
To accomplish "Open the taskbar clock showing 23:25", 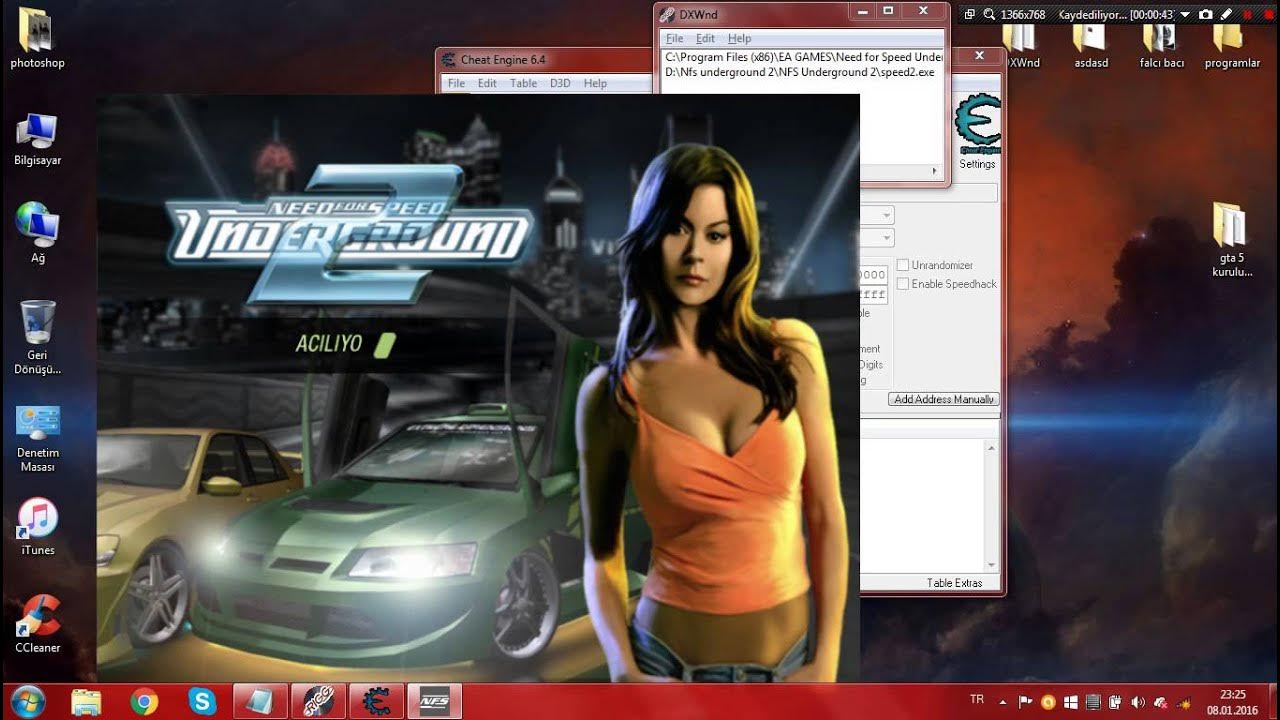I will tap(1232, 702).
